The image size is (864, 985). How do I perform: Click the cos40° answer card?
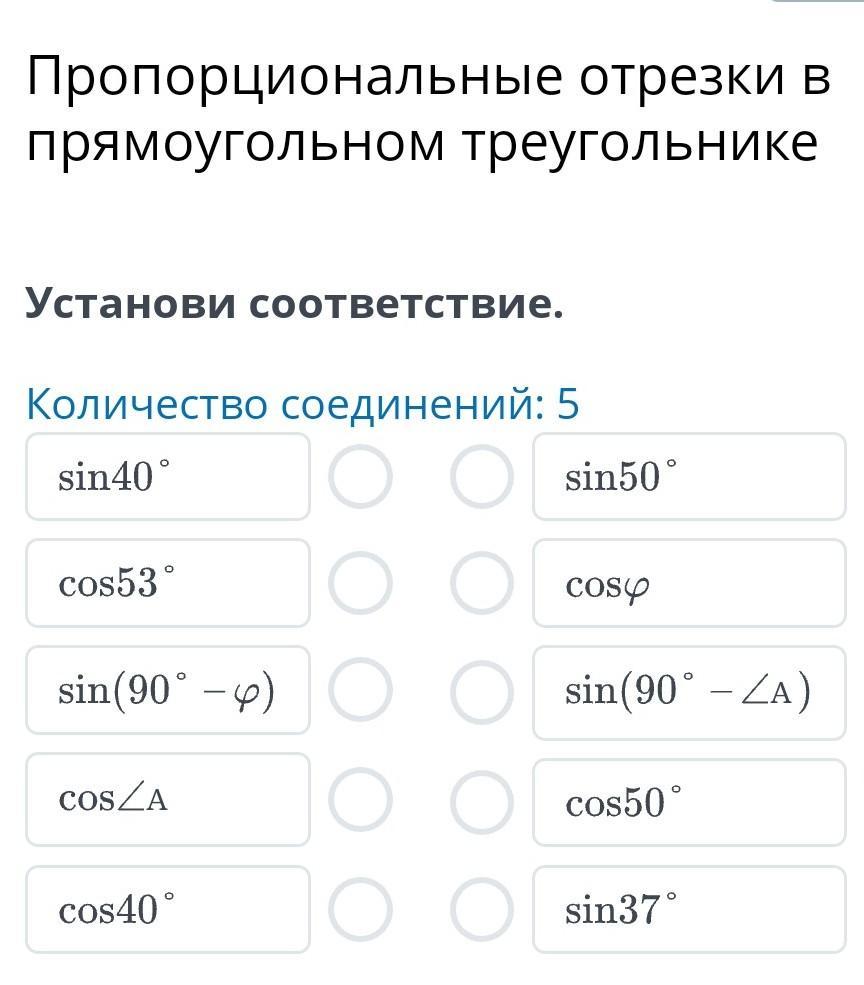[x=168, y=909]
